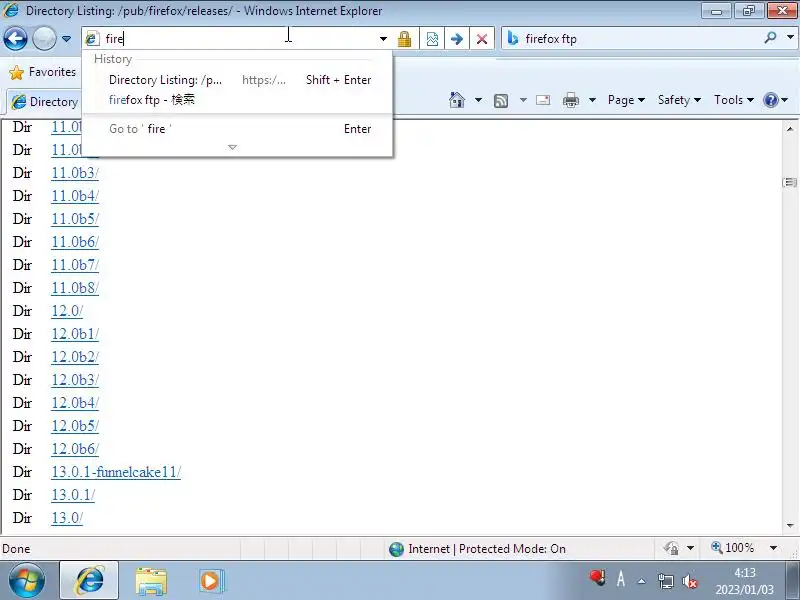Viewport: 800px width, 600px height.
Task: Expand the autocomplete list down chevron
Action: pos(233,147)
